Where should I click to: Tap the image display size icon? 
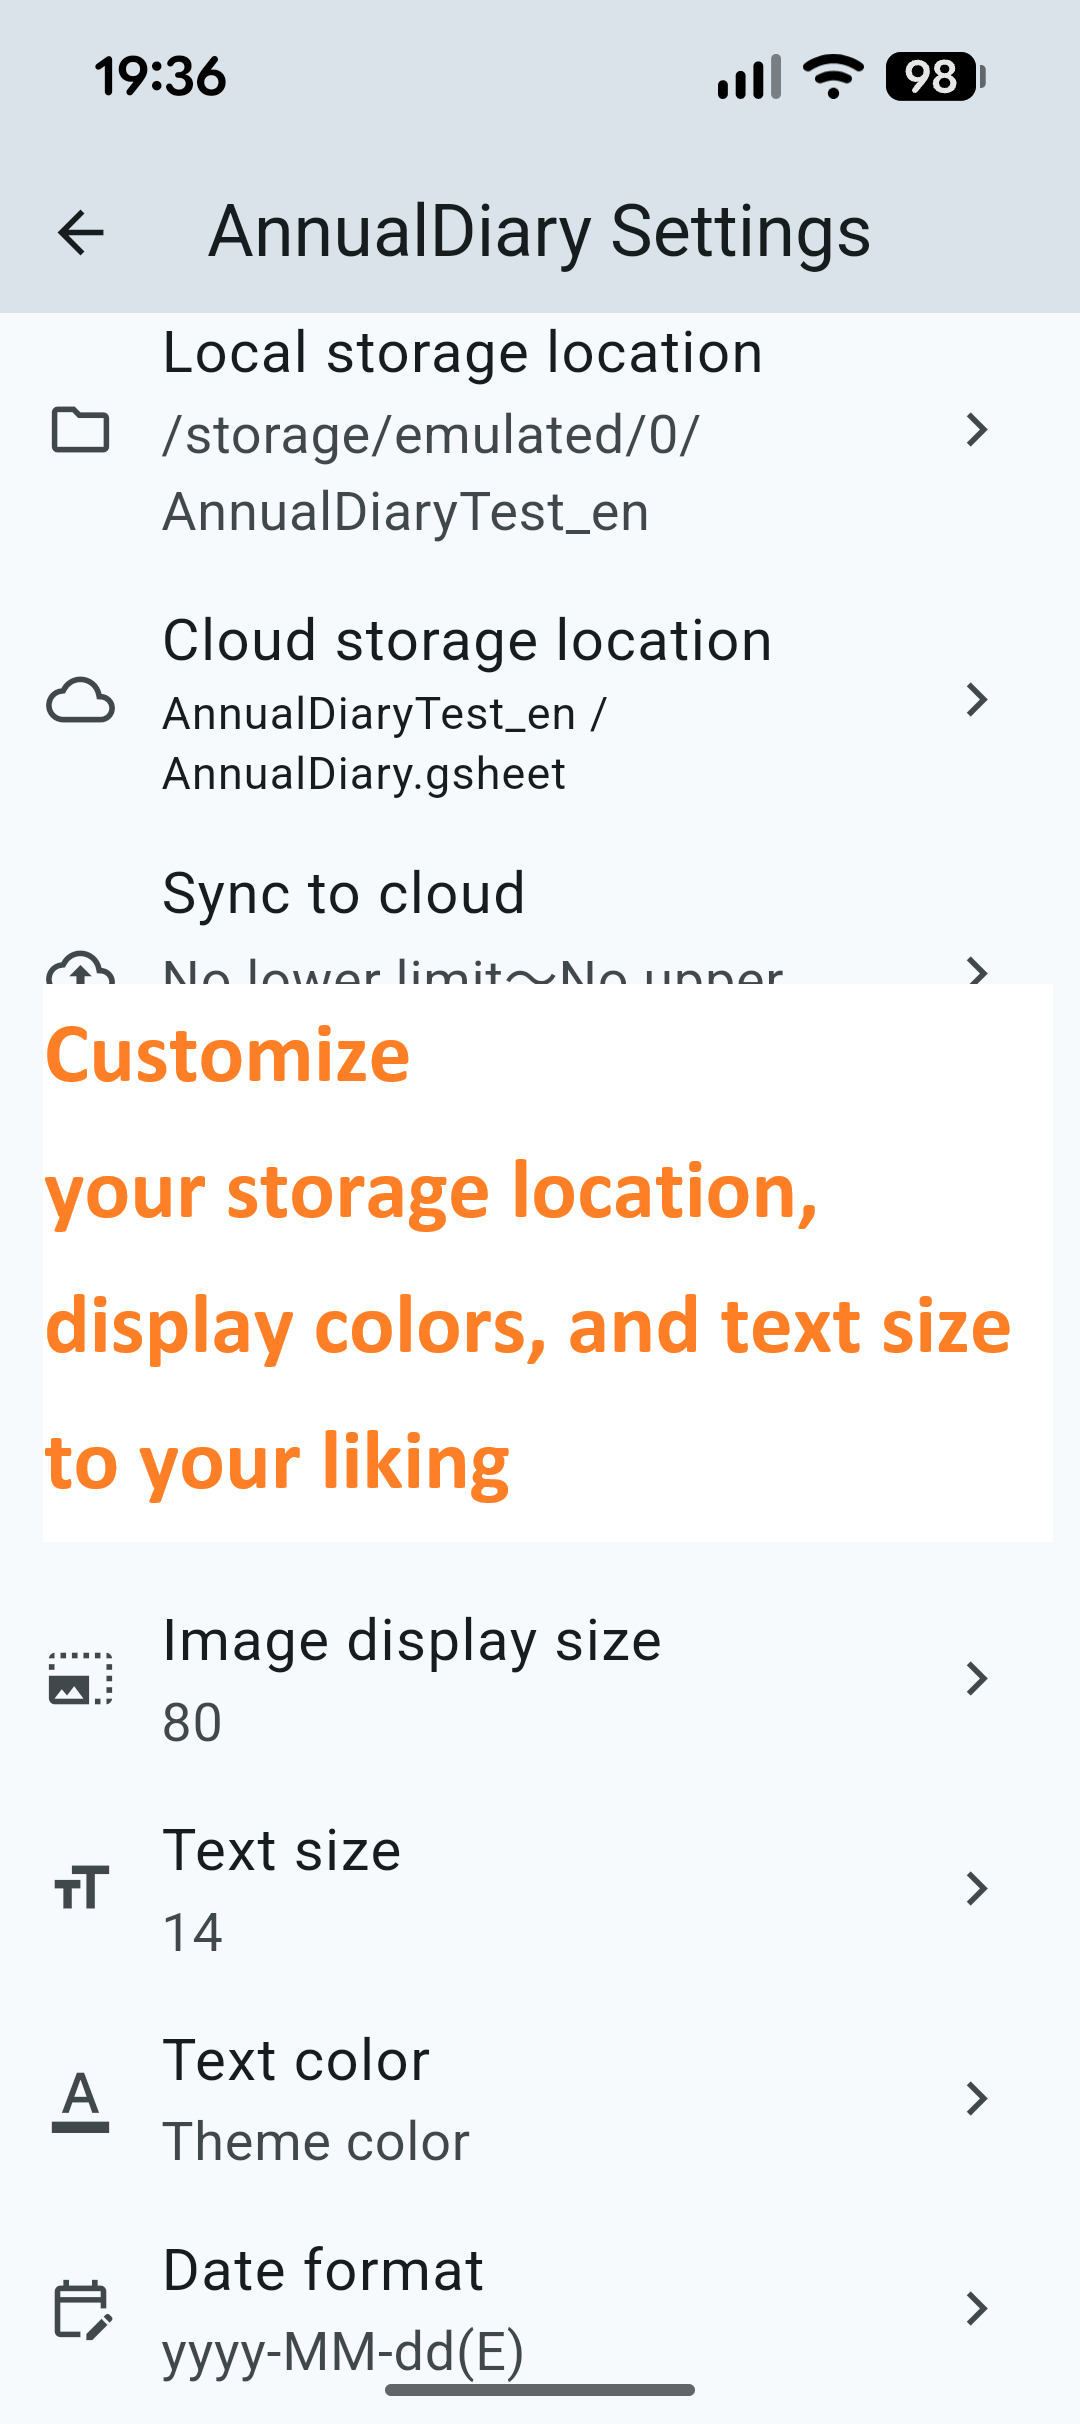click(80, 1678)
